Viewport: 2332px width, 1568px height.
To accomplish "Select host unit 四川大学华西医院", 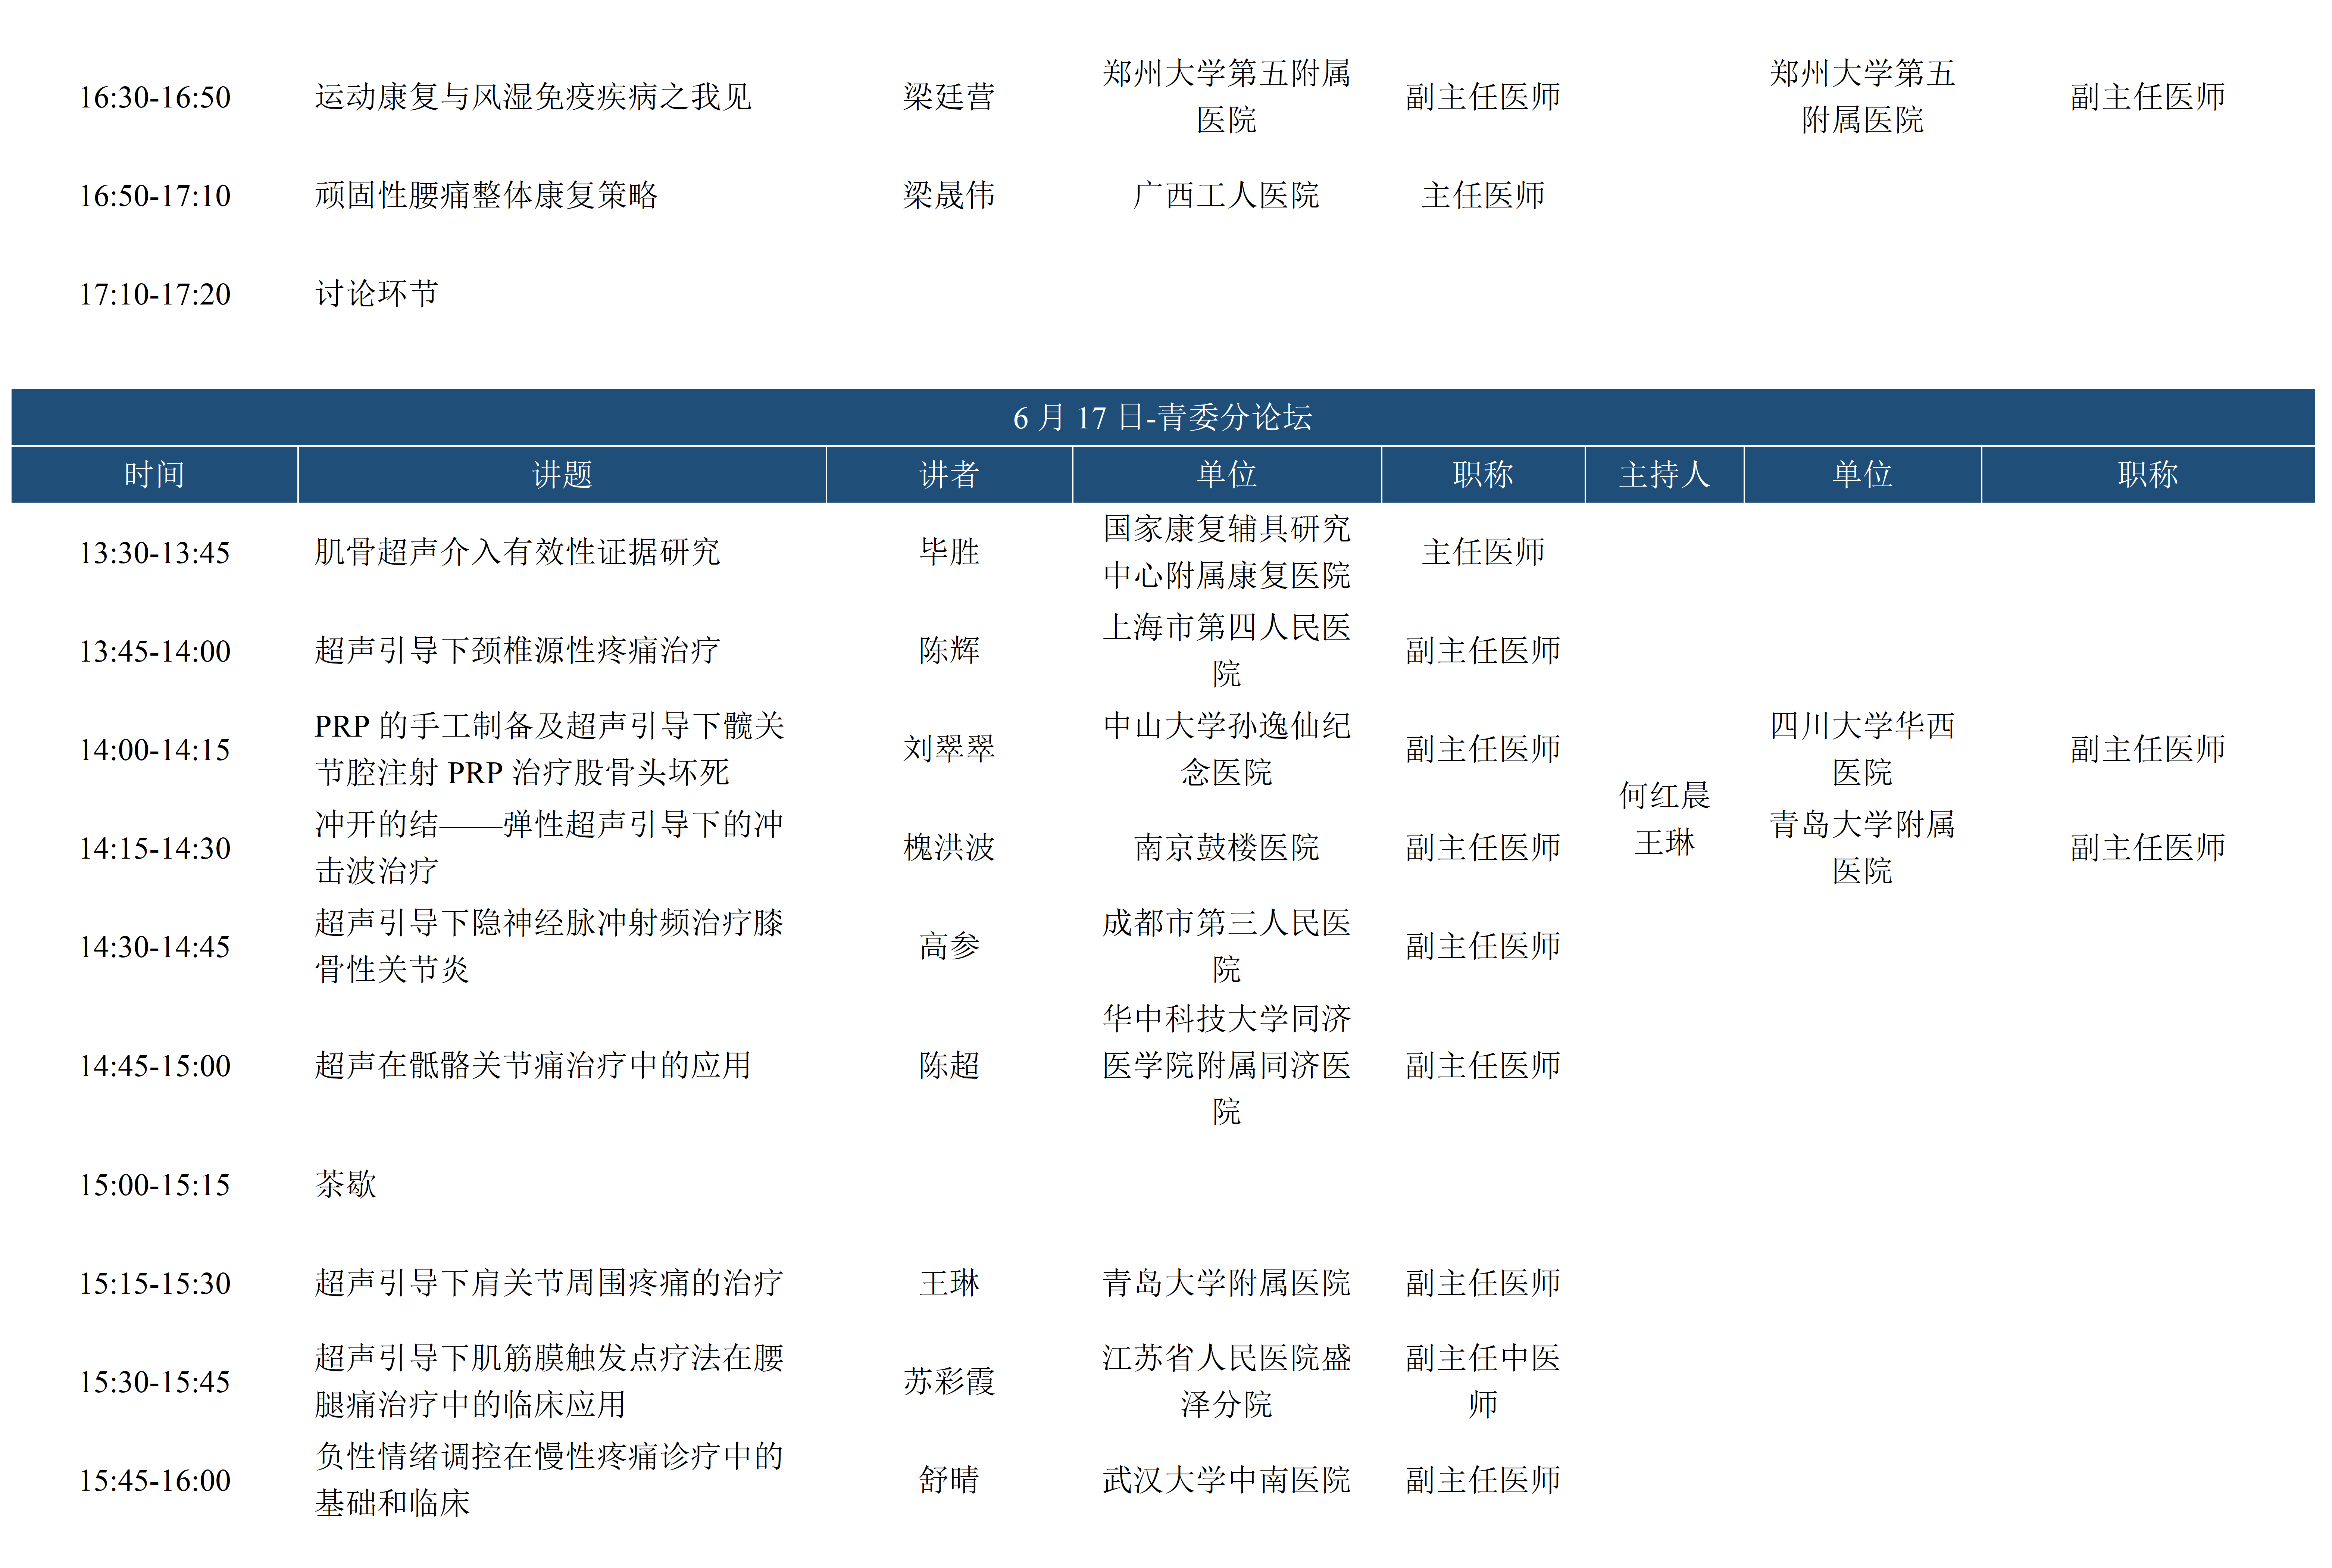I will tap(1862, 748).
